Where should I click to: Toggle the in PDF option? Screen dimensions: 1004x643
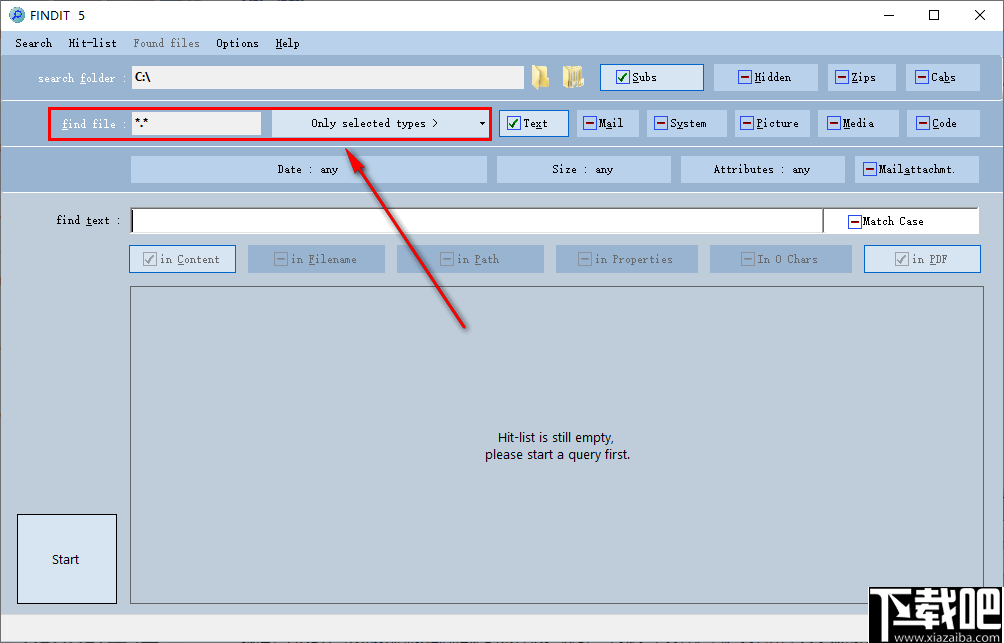click(x=922, y=259)
